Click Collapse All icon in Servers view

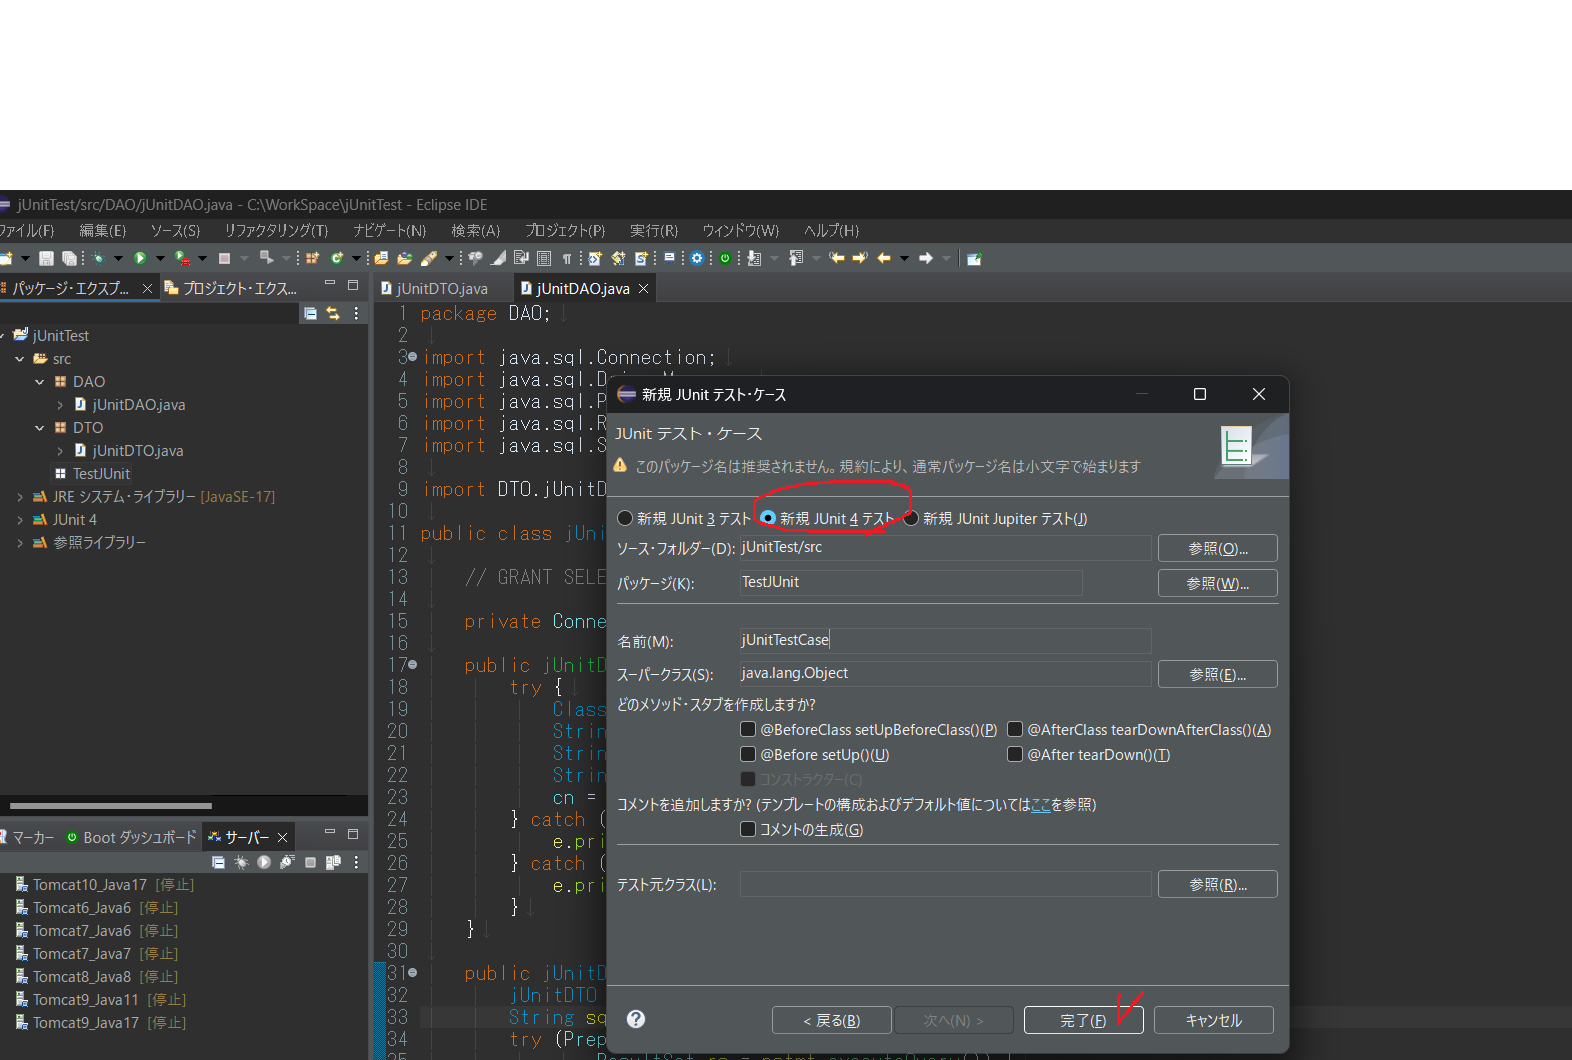coord(218,862)
